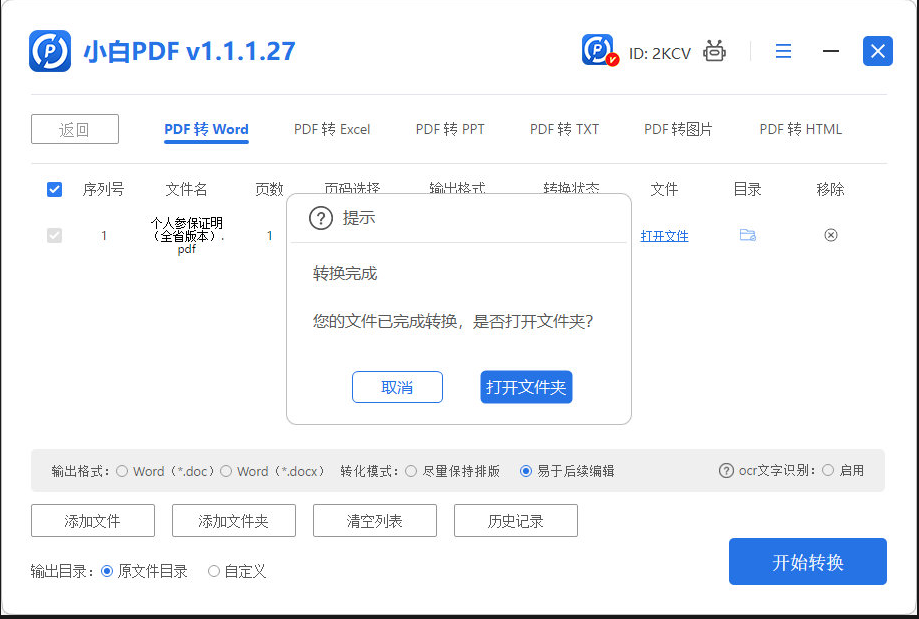
Task: Click the ID: 2KCV account text
Action: pyautogui.click(x=659, y=53)
